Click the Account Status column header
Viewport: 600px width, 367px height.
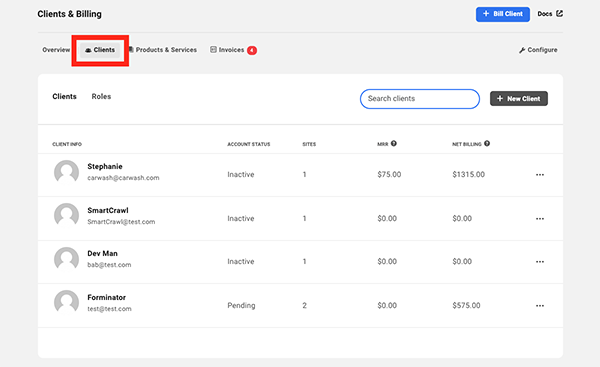coord(249,144)
